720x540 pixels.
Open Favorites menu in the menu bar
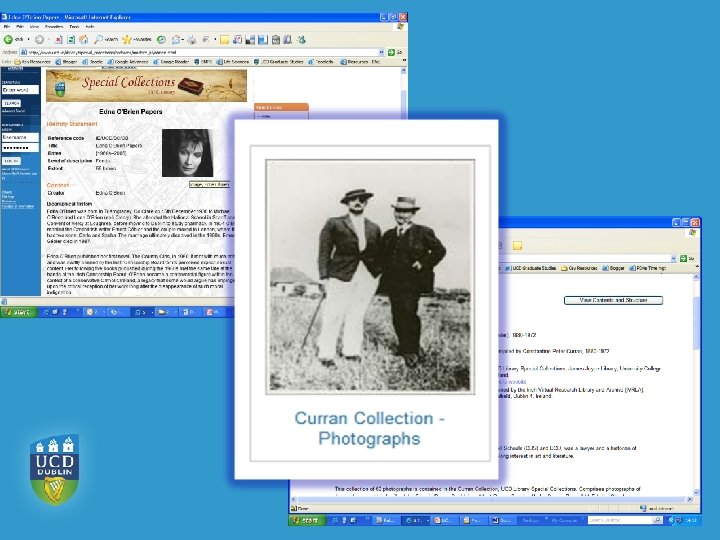(x=54, y=27)
